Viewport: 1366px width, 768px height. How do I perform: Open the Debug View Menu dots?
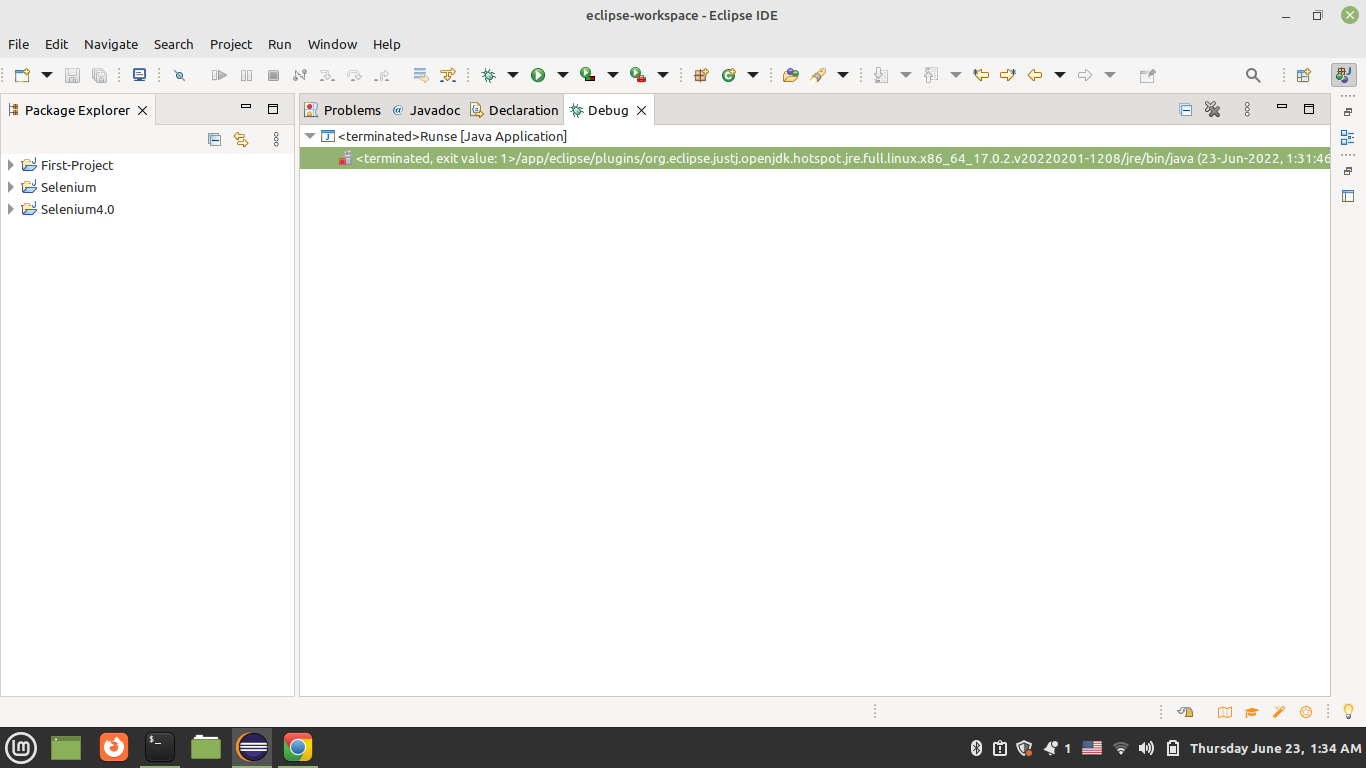pyautogui.click(x=1247, y=110)
